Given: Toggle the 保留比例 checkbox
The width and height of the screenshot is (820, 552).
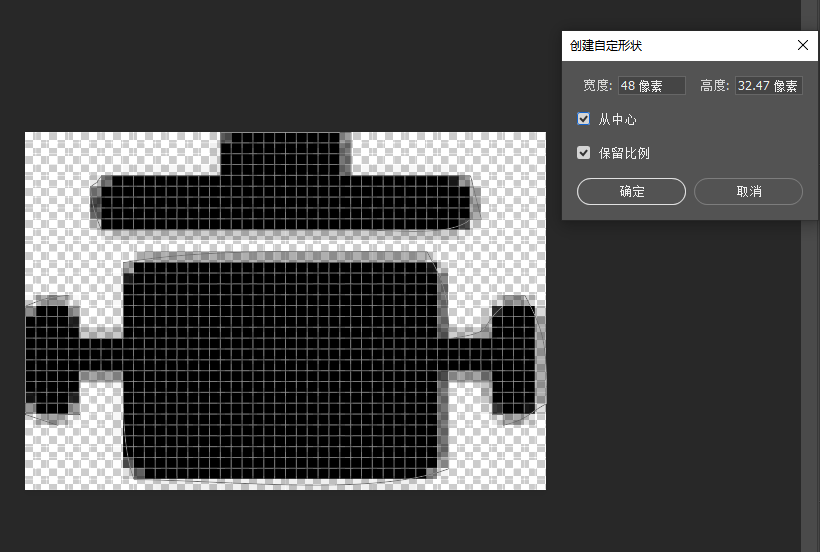Looking at the screenshot, I should click(584, 153).
